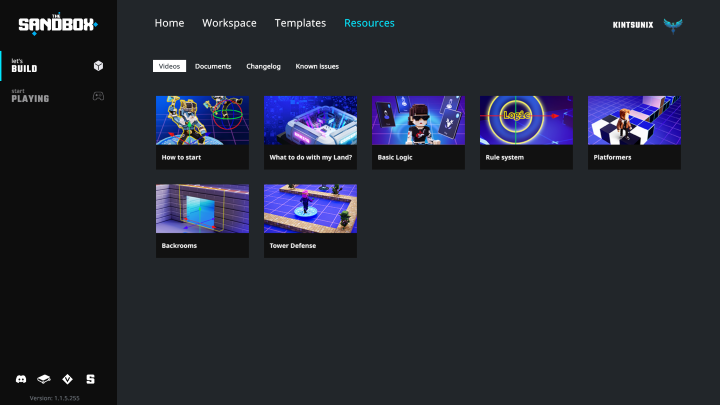Image resolution: width=720 pixels, height=405 pixels.
Task: Click the cube icon beside Build
Action: coord(98,66)
